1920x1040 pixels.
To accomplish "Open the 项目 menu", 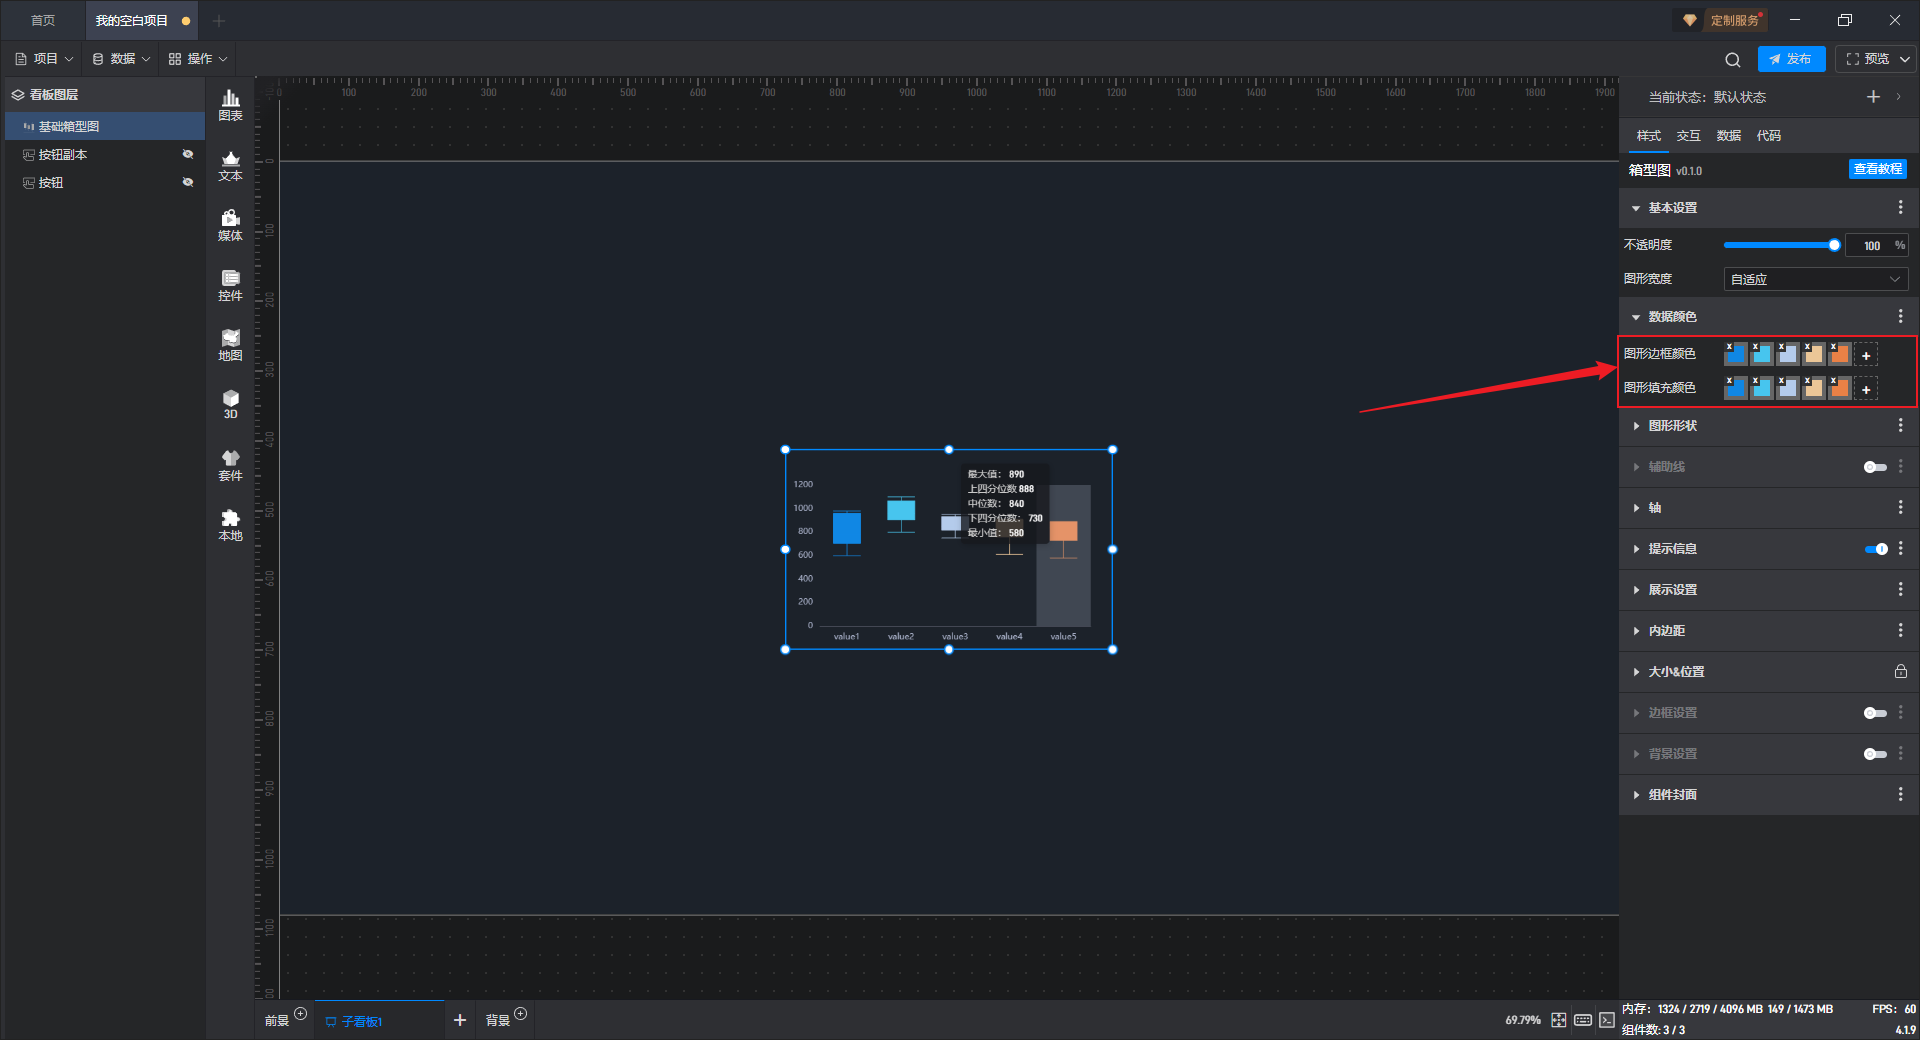I will [x=44, y=59].
